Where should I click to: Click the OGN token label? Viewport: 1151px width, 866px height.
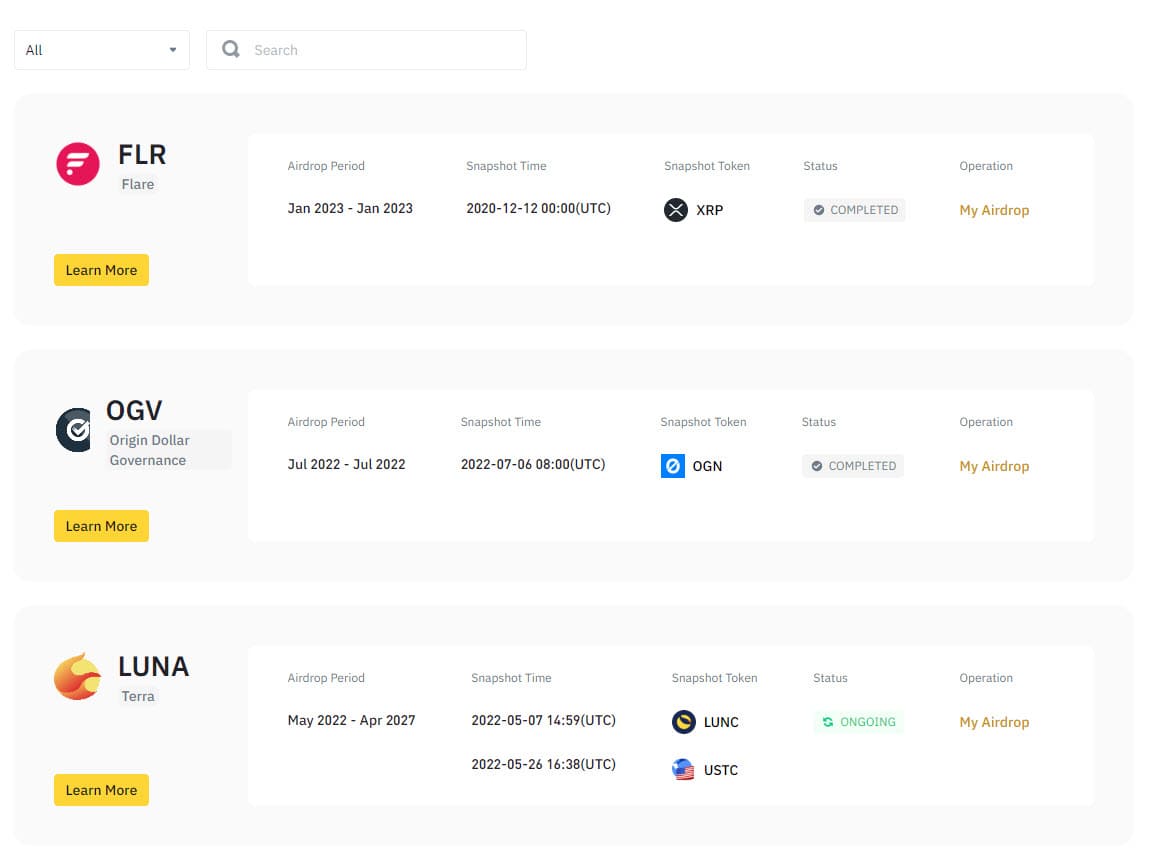click(708, 466)
